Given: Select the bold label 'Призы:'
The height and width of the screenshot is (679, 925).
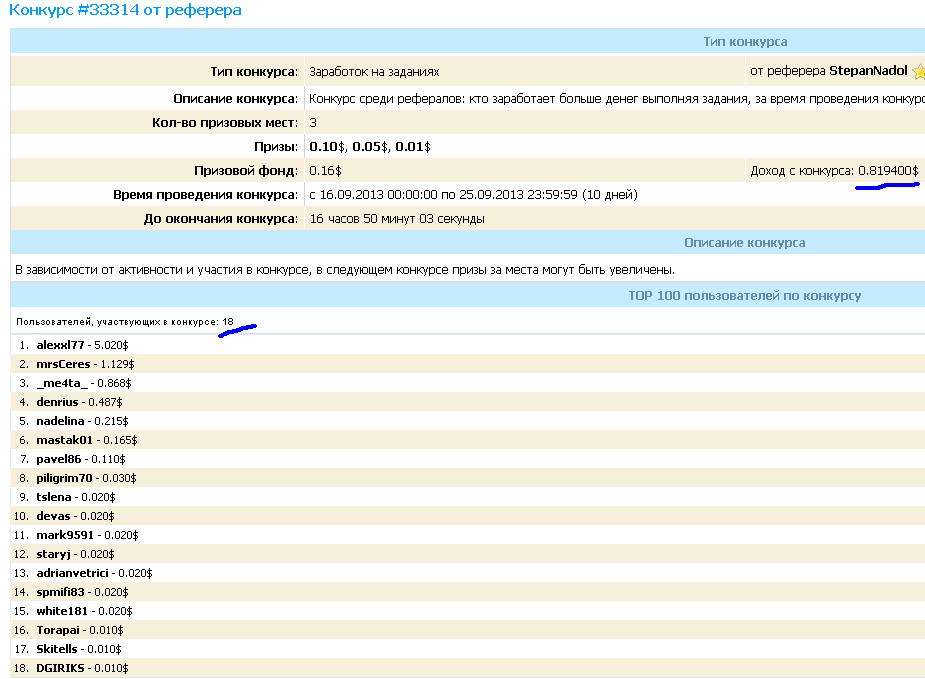Looking at the screenshot, I should point(276,147).
